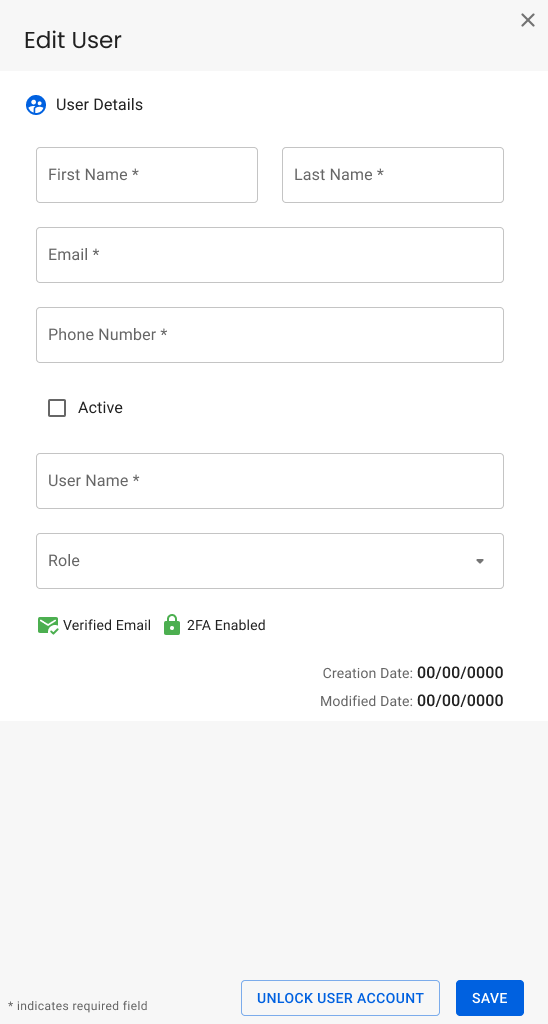This screenshot has width=548, height=1024.
Task: Expand the Role selection field
Action: click(270, 561)
